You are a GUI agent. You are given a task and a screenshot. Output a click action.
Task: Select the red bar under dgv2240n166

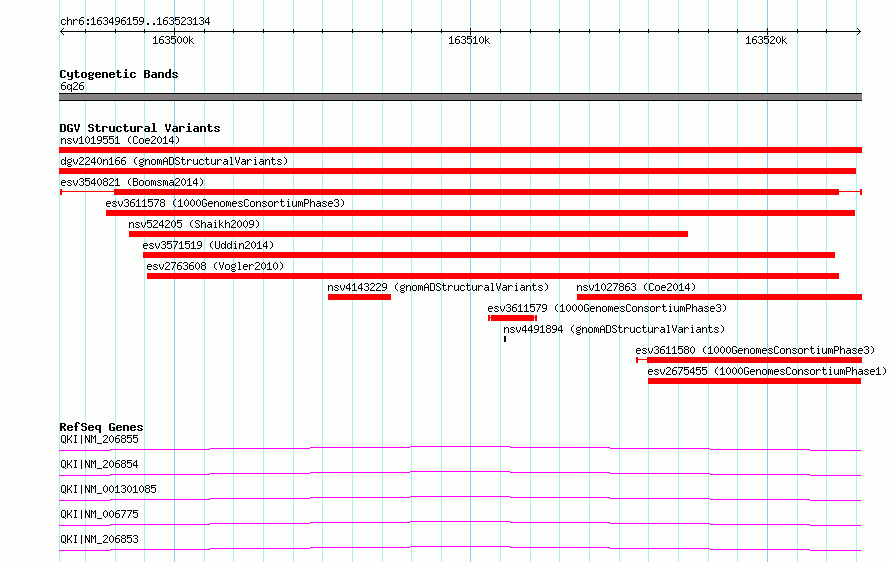tap(457, 171)
